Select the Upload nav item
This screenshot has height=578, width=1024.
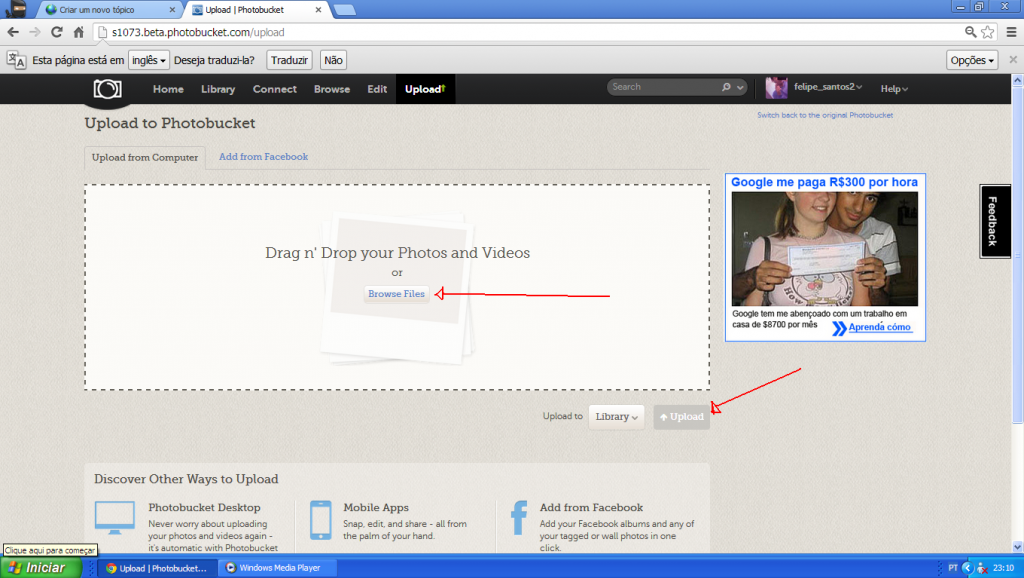(425, 89)
